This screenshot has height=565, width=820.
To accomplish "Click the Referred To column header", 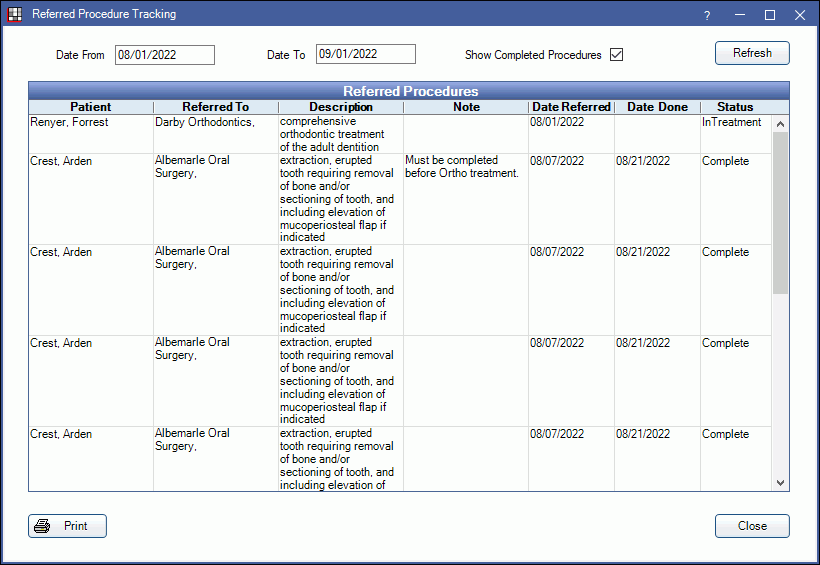I will pyautogui.click(x=216, y=107).
